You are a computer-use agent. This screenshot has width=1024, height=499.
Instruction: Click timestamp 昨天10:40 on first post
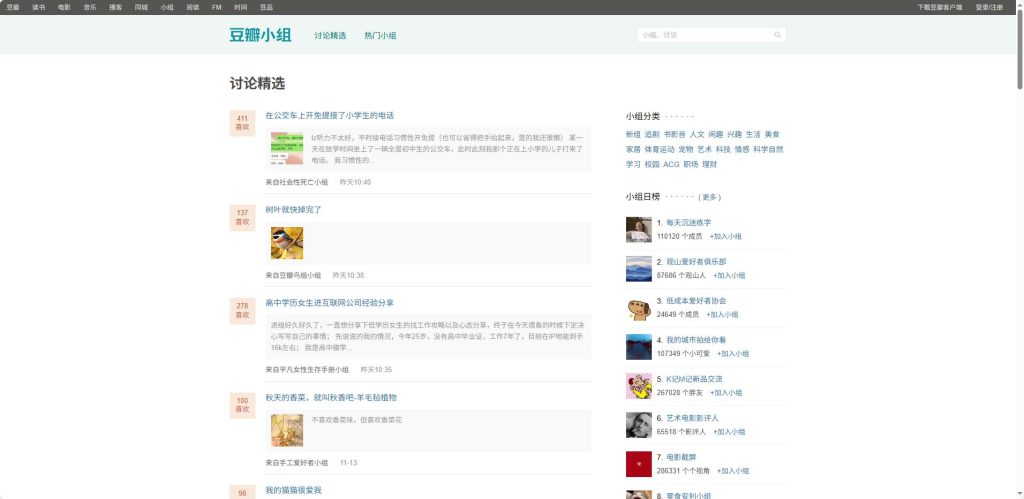[x=355, y=182]
